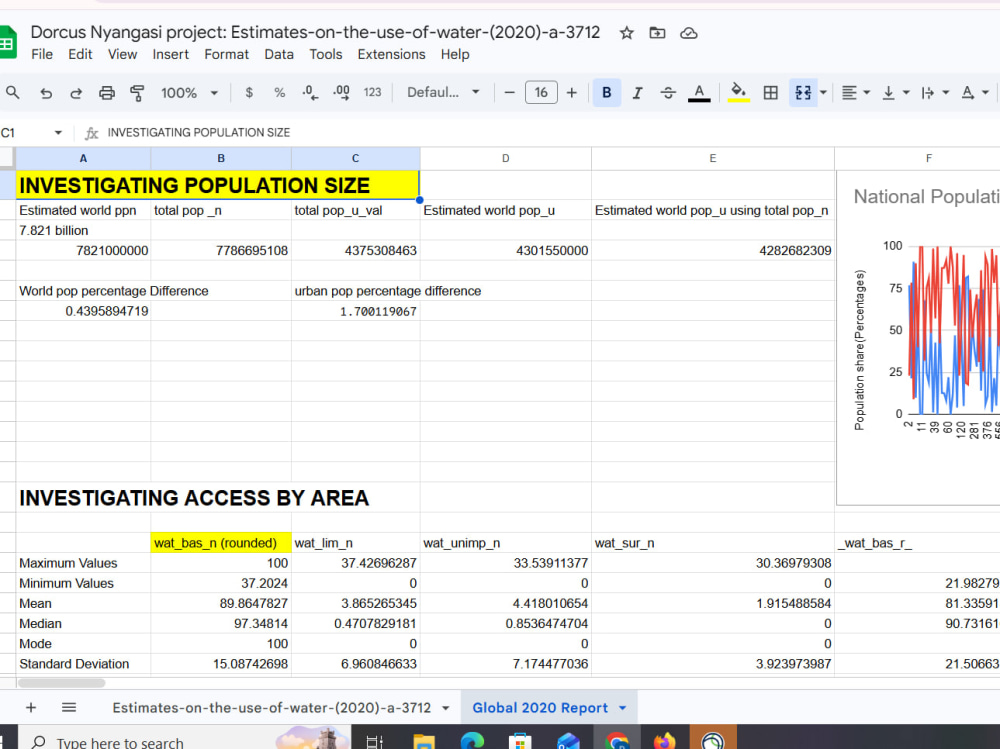The image size is (1000, 749).
Task: Open Microsoft Edge from taskbar
Action: 473,741
